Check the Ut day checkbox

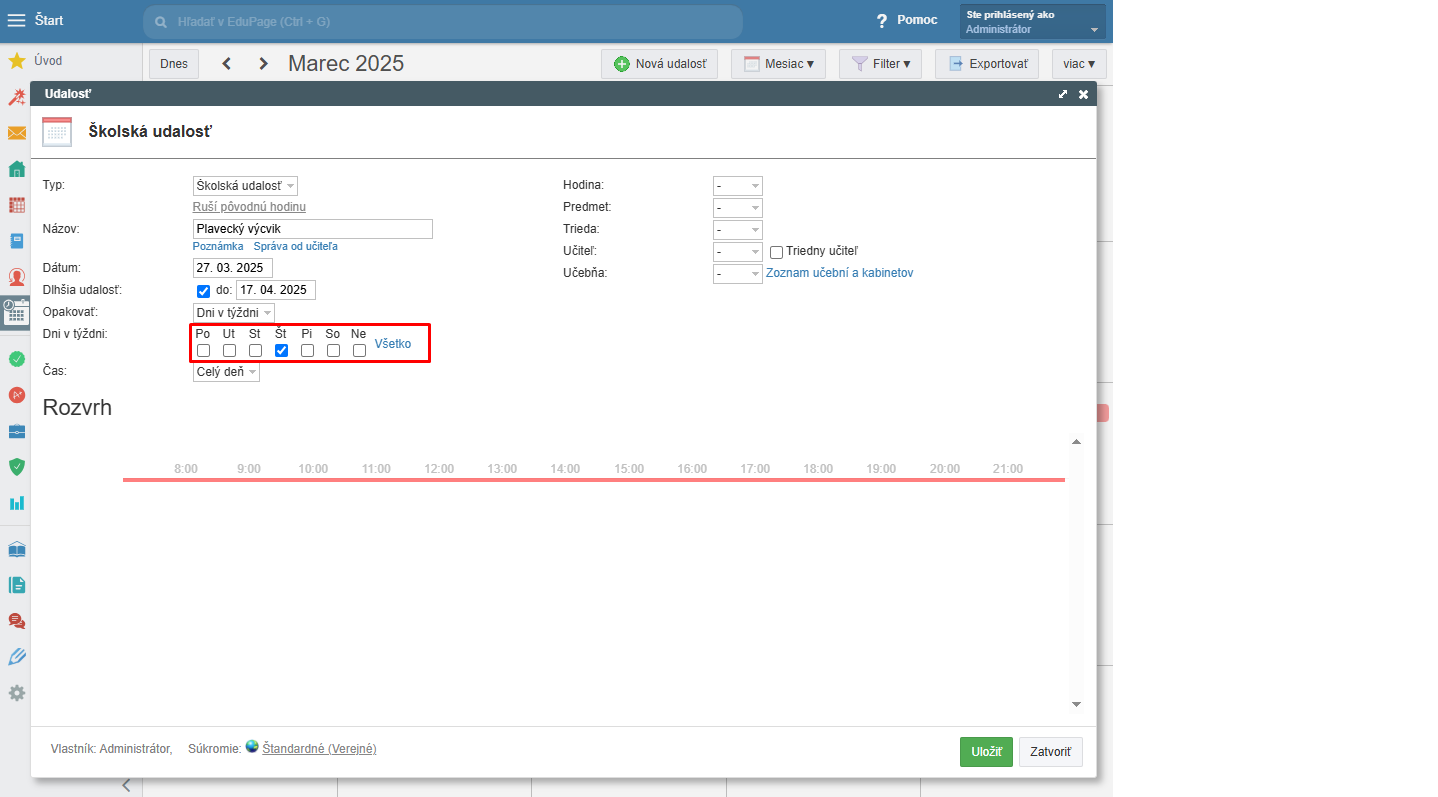(229, 350)
